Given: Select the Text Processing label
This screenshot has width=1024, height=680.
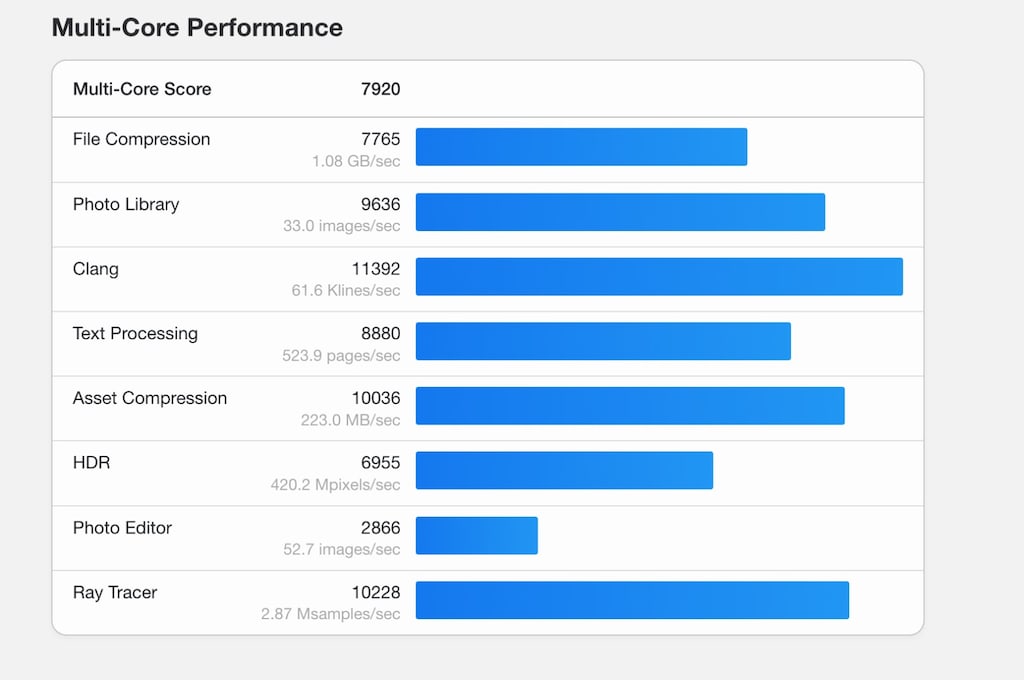Looking at the screenshot, I should click(x=135, y=333).
